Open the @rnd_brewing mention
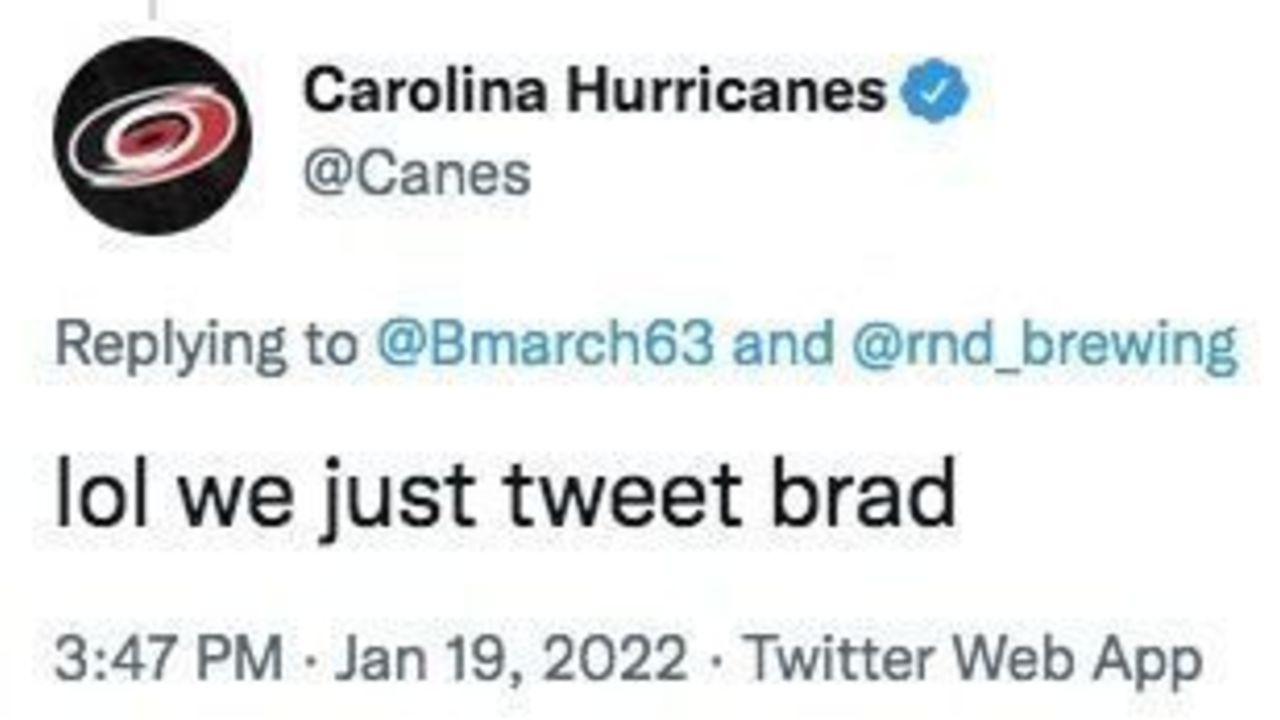This screenshot has height=720, width=1280. [1043, 345]
